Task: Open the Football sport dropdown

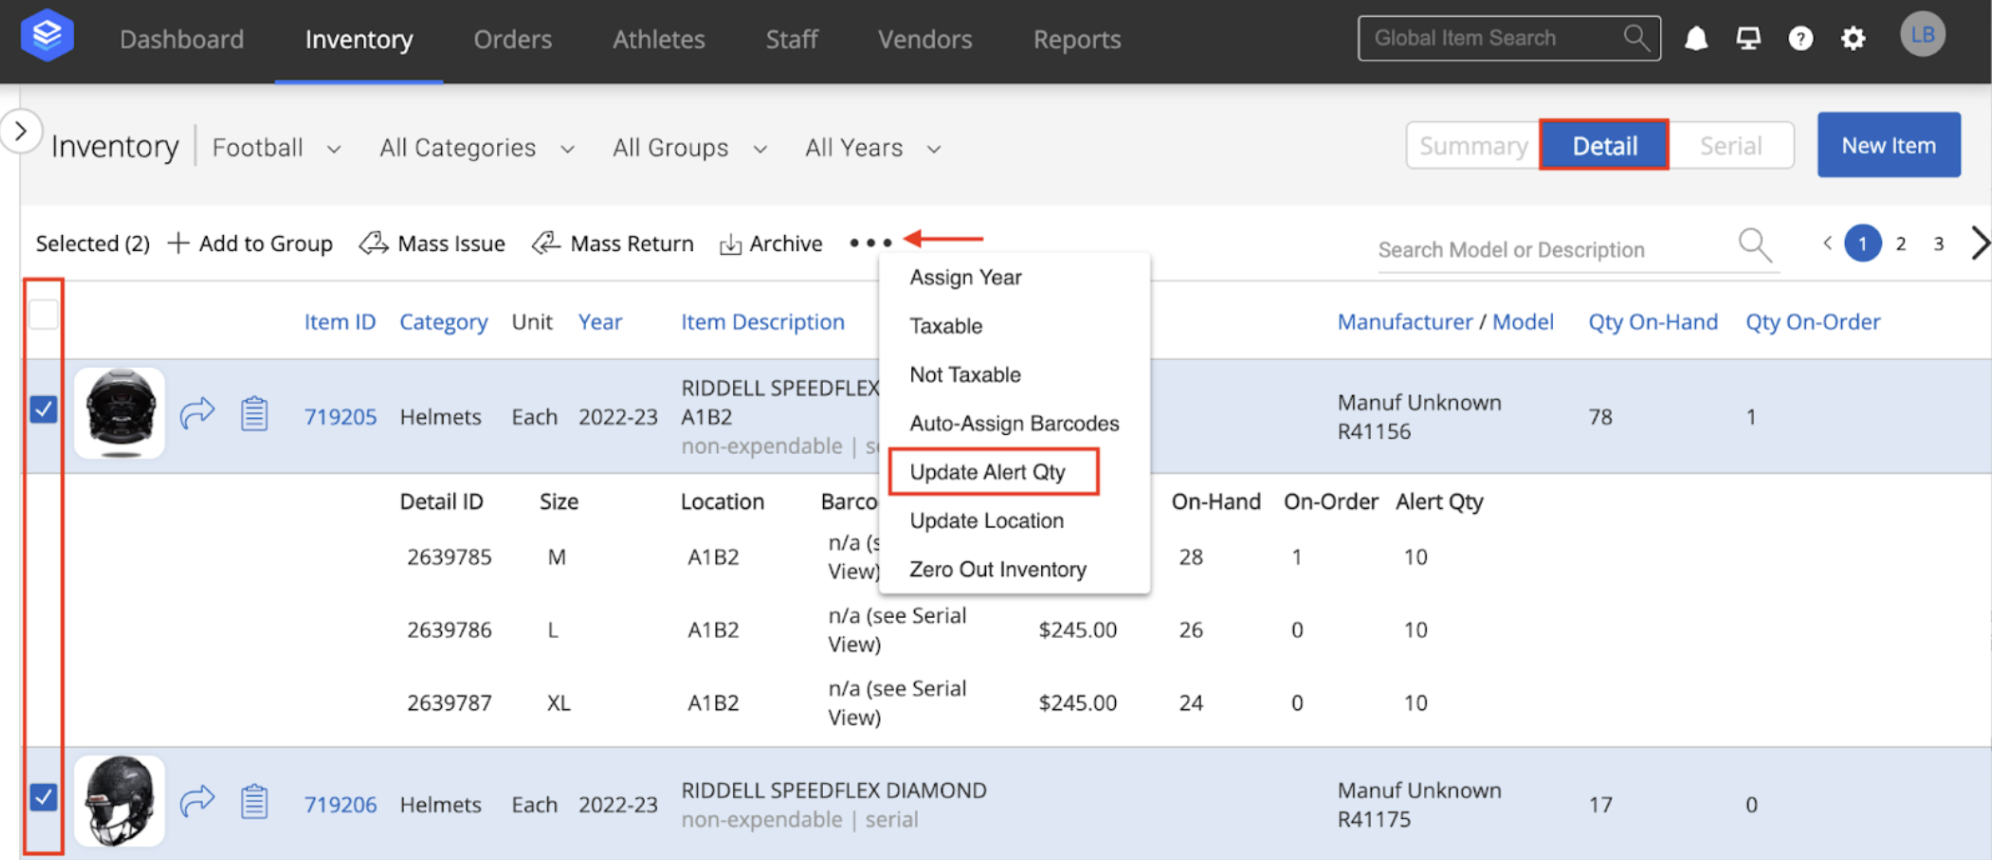Action: (277, 148)
